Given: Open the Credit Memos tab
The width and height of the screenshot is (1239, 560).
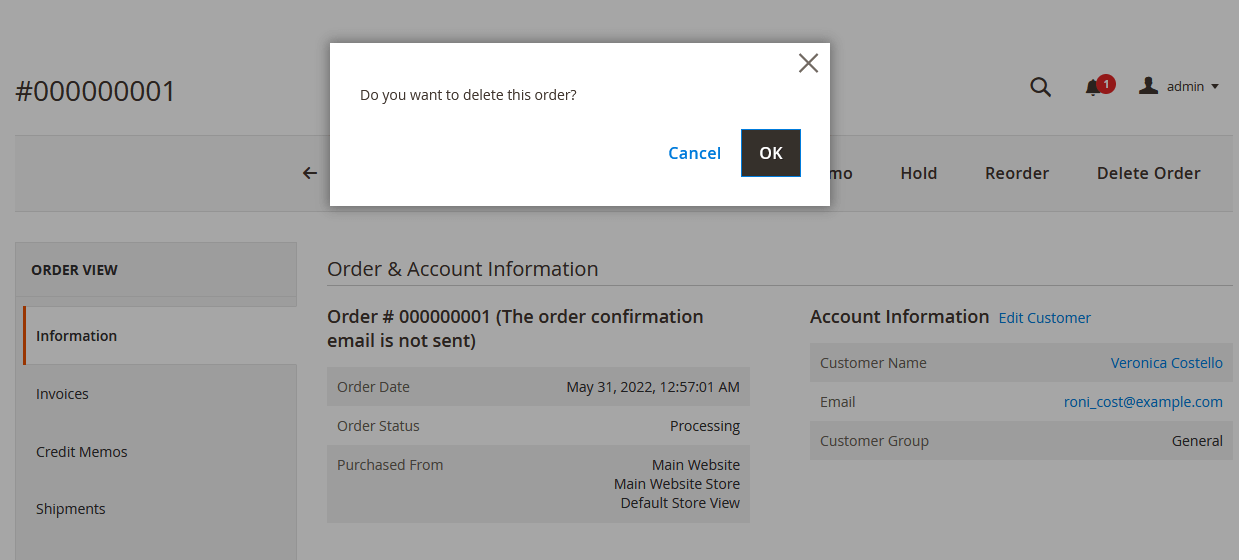Looking at the screenshot, I should 81,452.
